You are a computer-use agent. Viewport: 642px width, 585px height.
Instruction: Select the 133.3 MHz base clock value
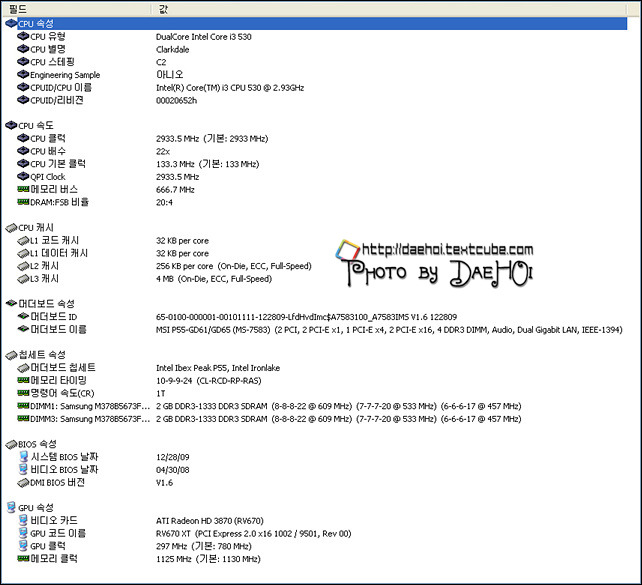(207, 164)
